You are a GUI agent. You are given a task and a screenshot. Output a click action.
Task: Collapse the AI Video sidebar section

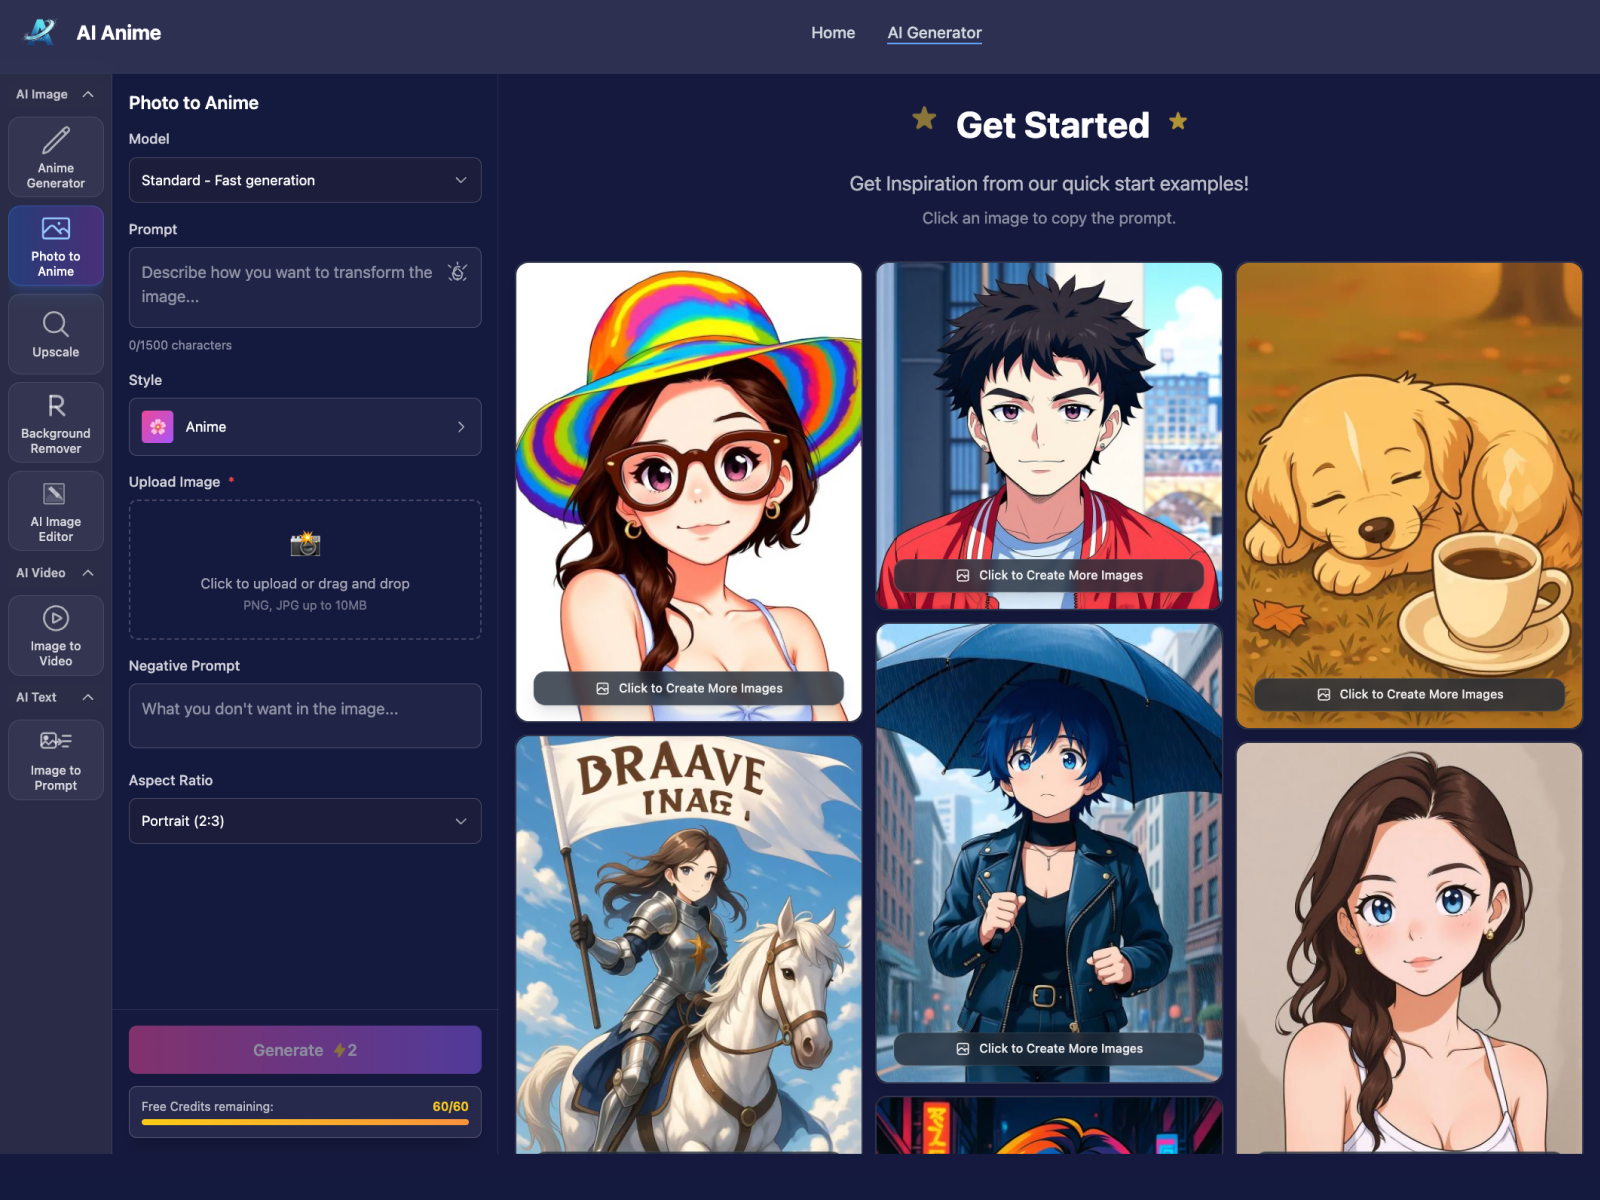pos(90,573)
